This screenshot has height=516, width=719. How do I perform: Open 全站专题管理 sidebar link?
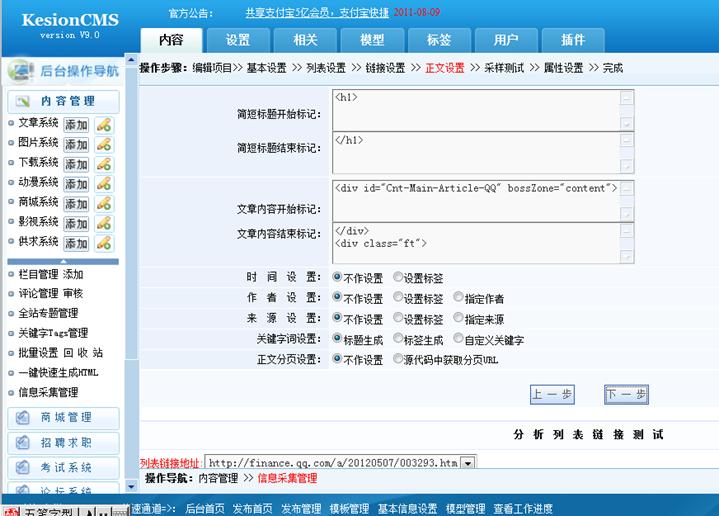click(x=48, y=313)
